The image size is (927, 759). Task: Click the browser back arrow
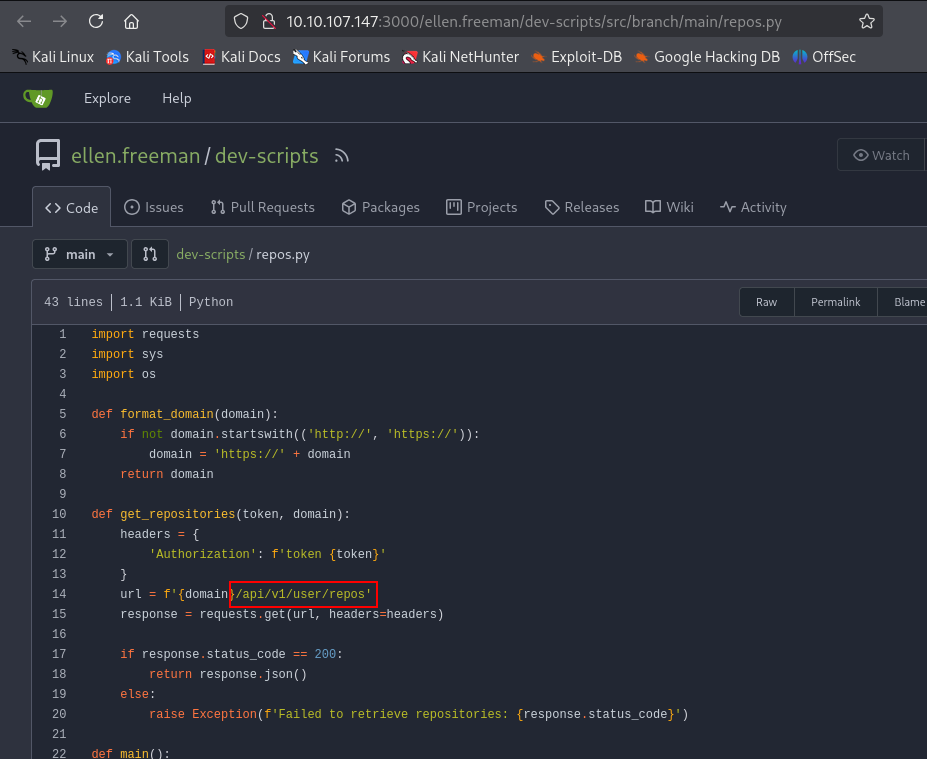[x=24, y=22]
